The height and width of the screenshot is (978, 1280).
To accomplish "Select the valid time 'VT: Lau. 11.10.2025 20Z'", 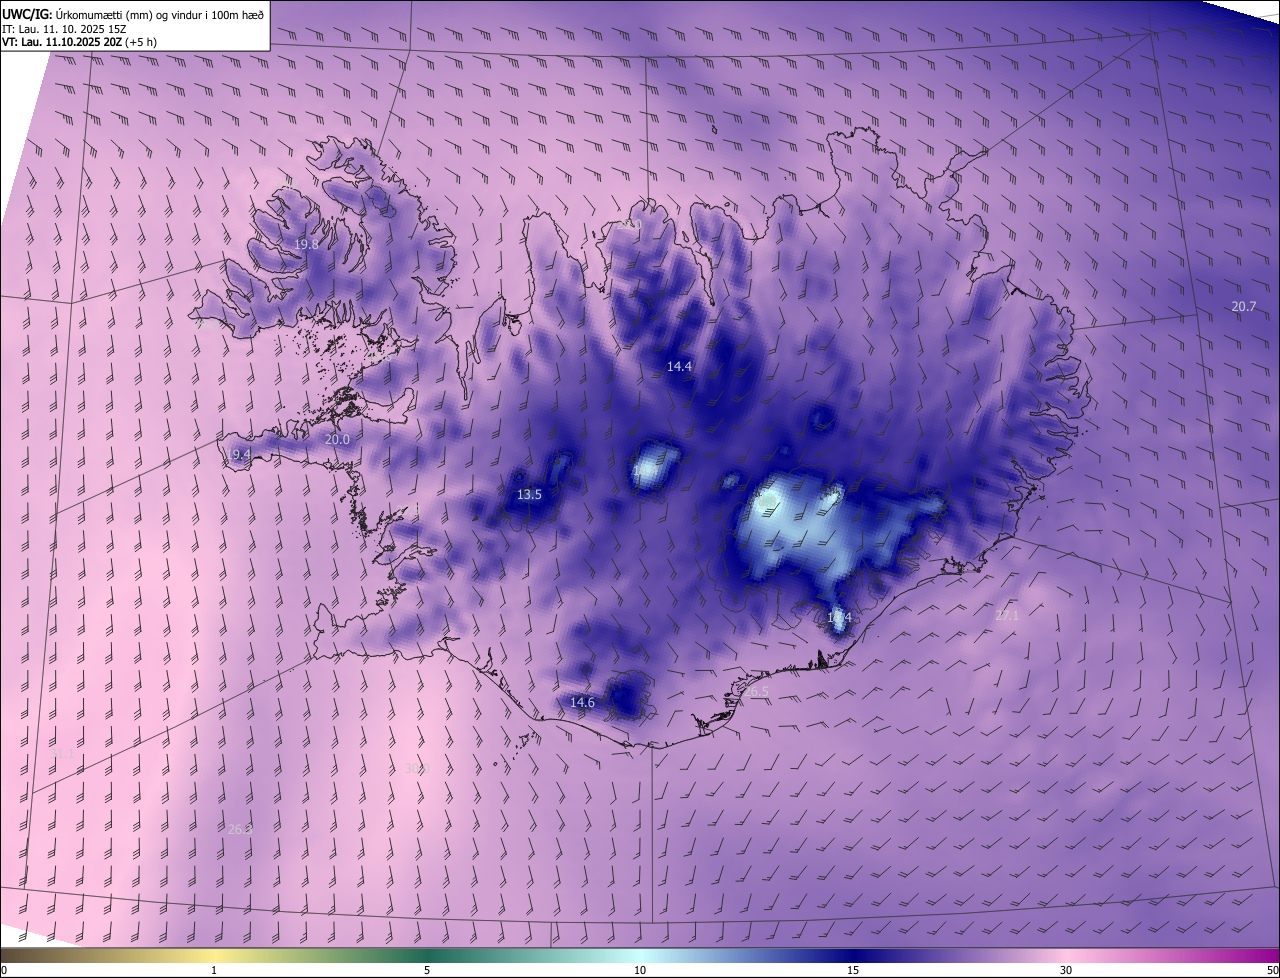I will tap(62, 42).
